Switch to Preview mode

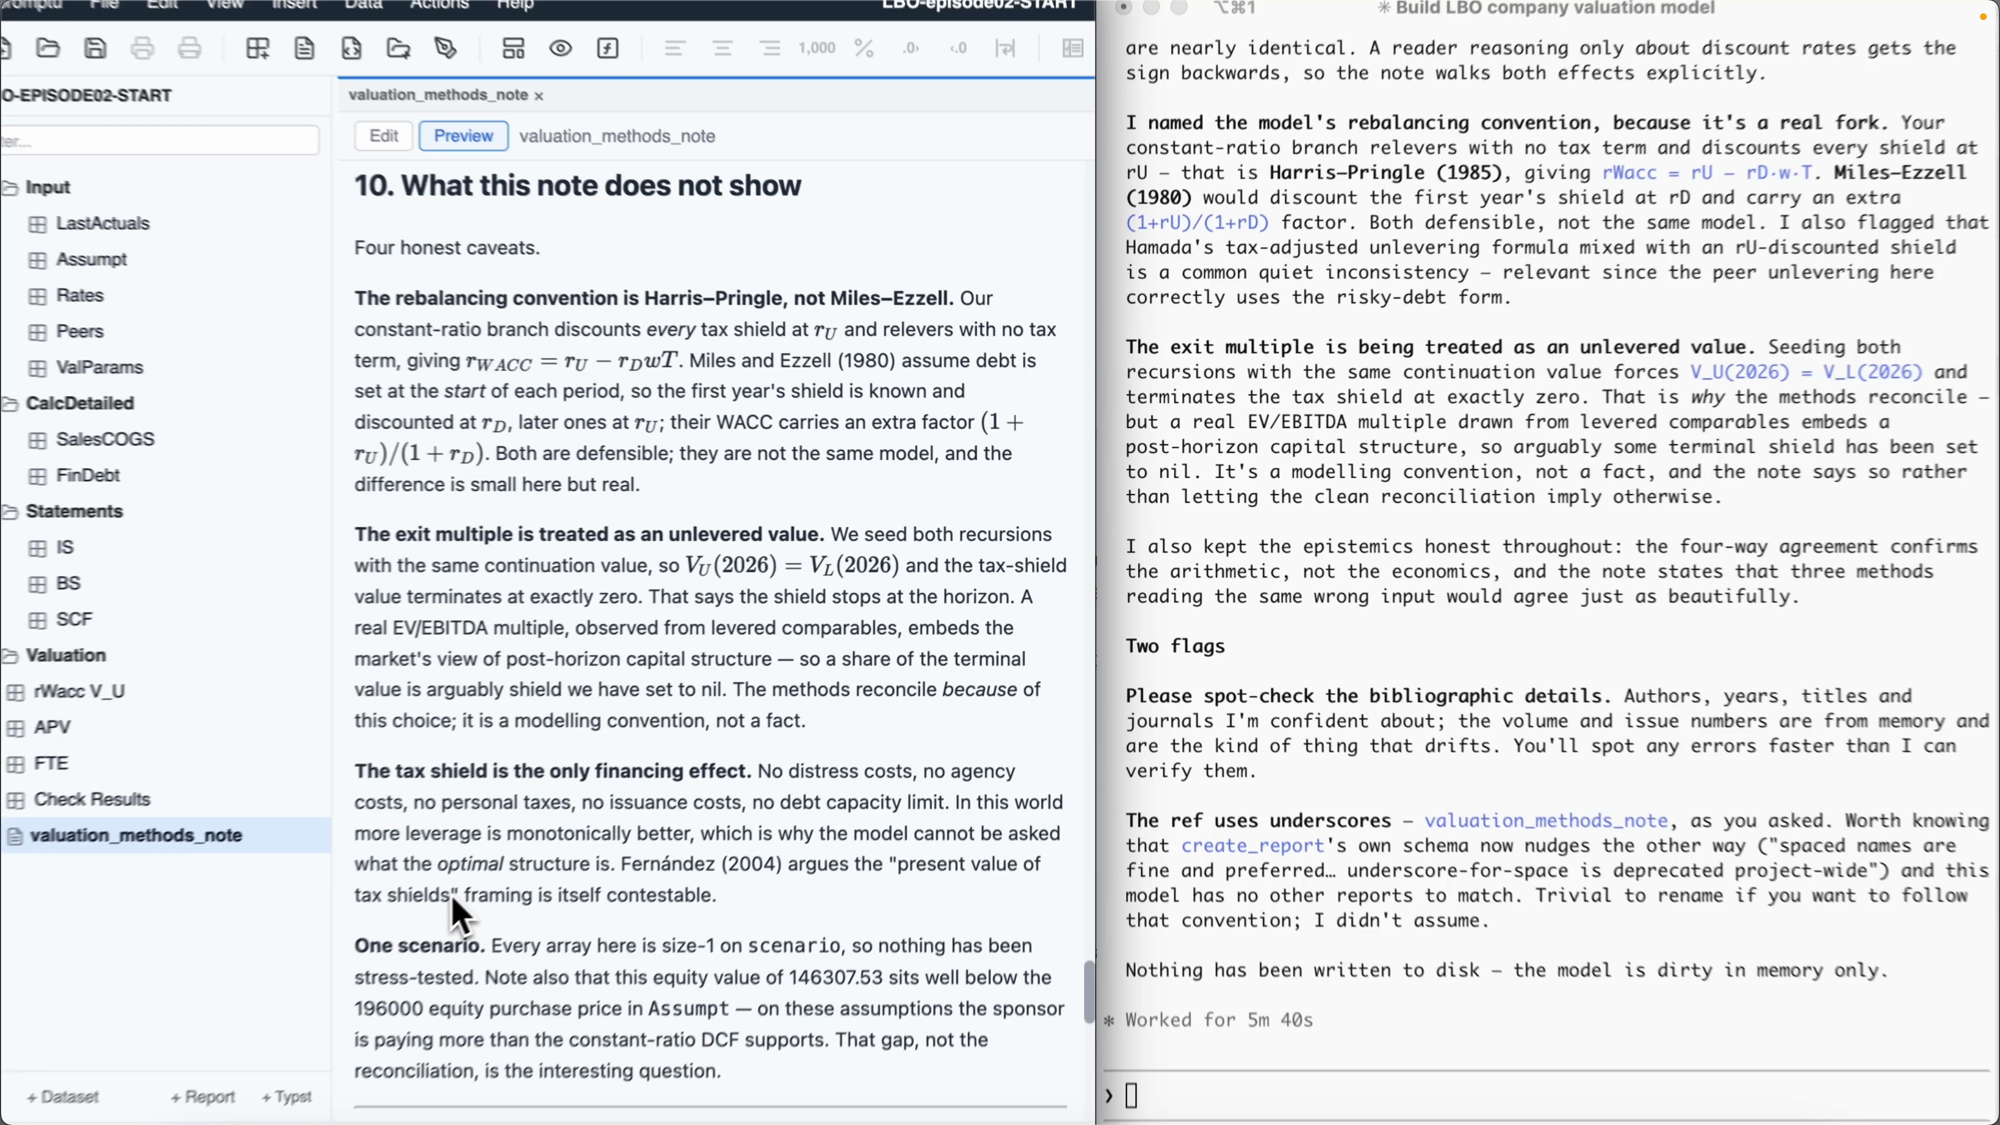point(463,136)
